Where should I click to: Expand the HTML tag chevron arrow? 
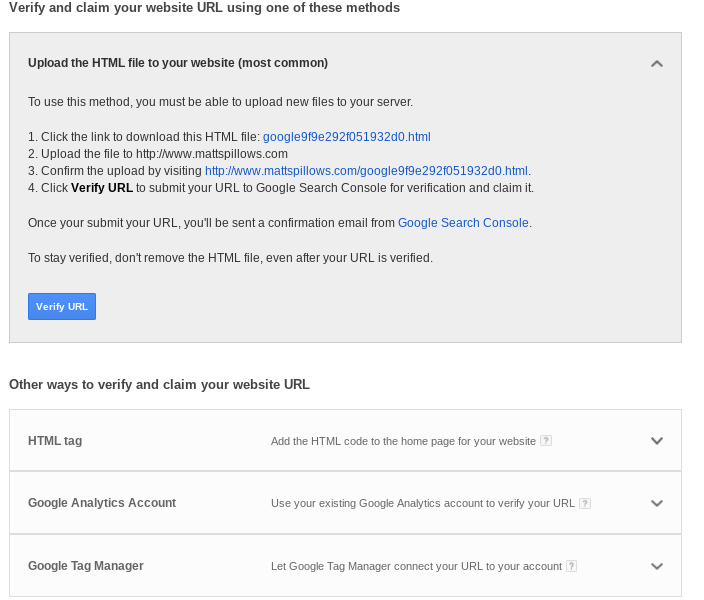[x=656, y=440]
